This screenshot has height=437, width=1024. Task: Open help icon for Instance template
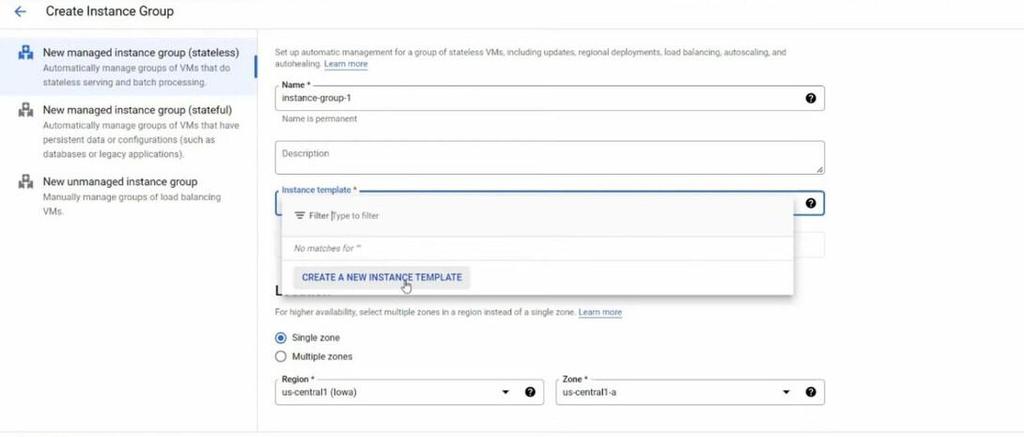click(810, 203)
